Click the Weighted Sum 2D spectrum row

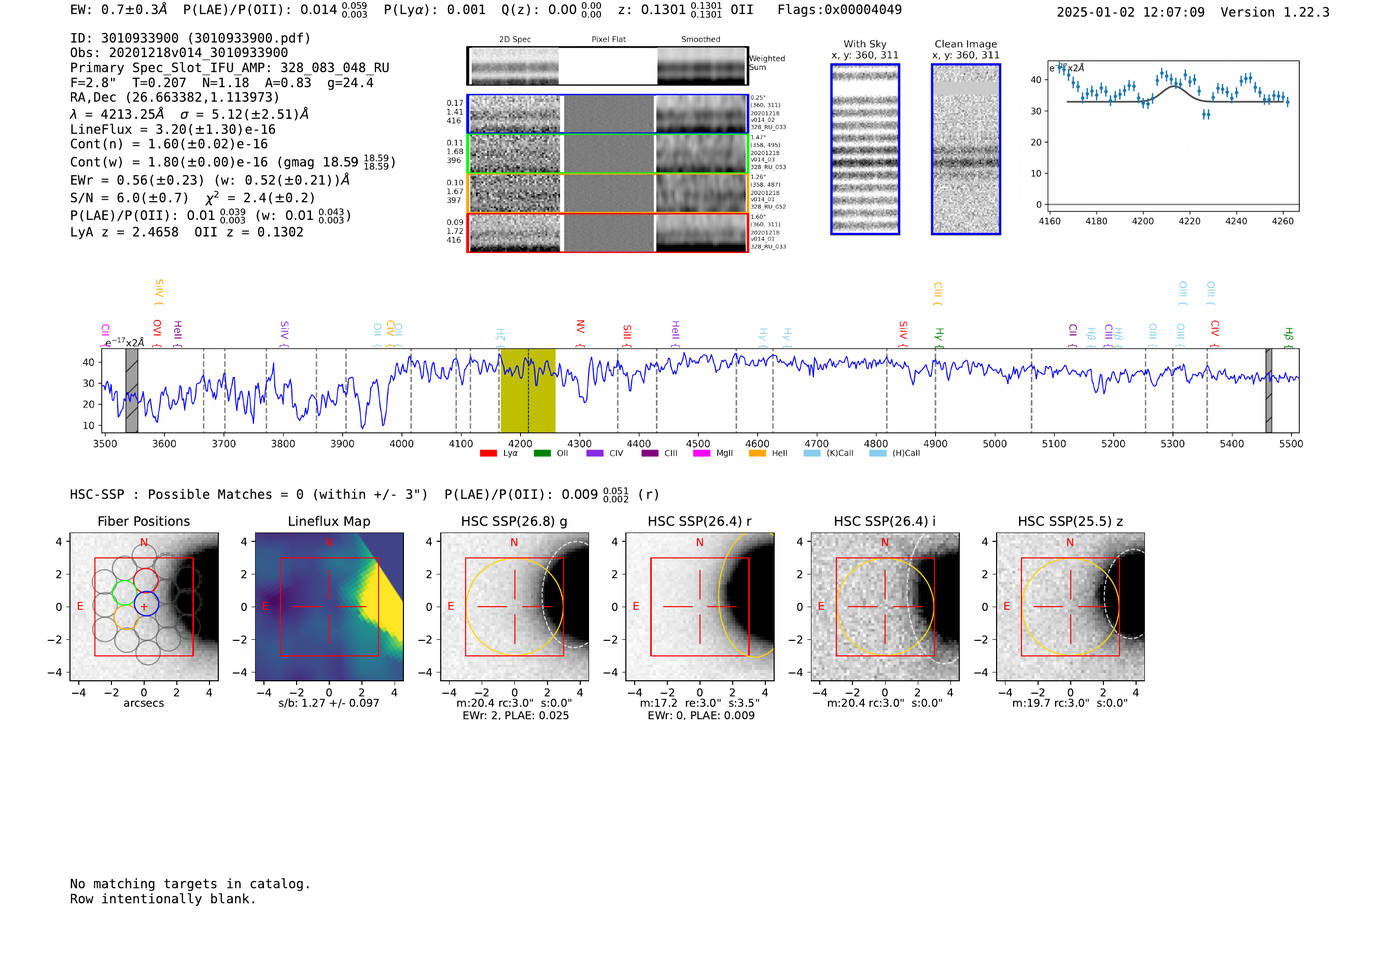pos(607,66)
